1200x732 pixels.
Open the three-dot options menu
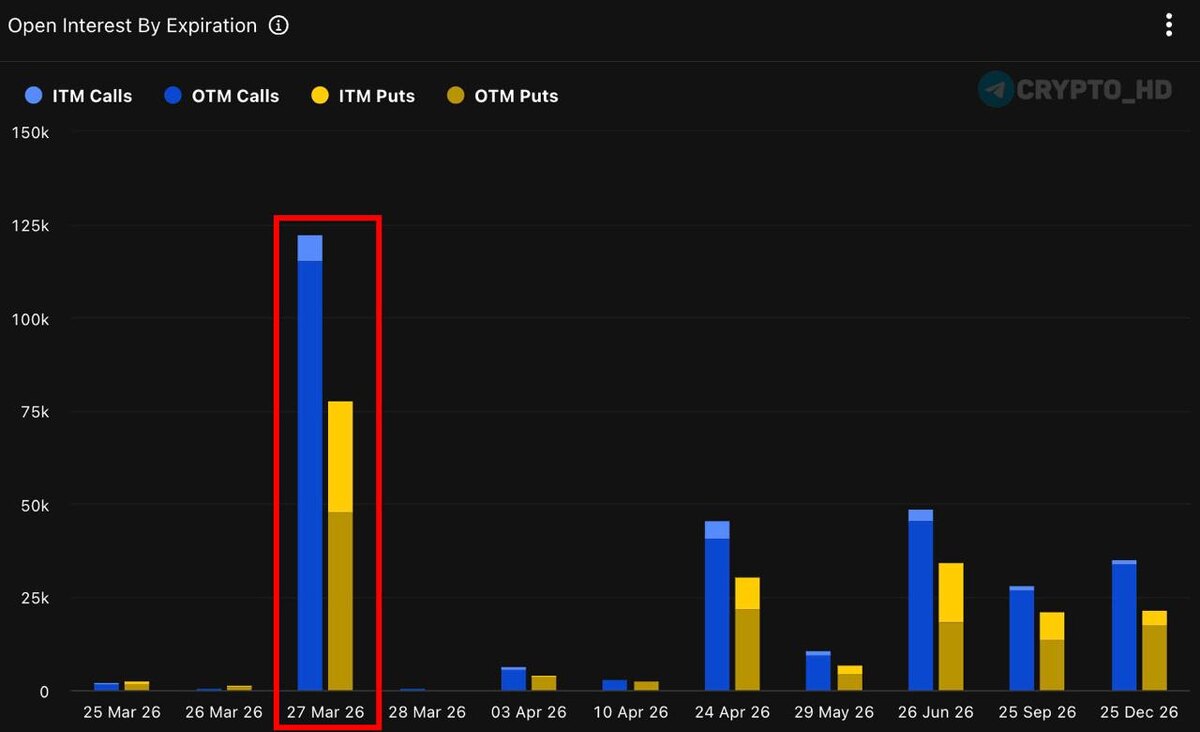[1168, 25]
